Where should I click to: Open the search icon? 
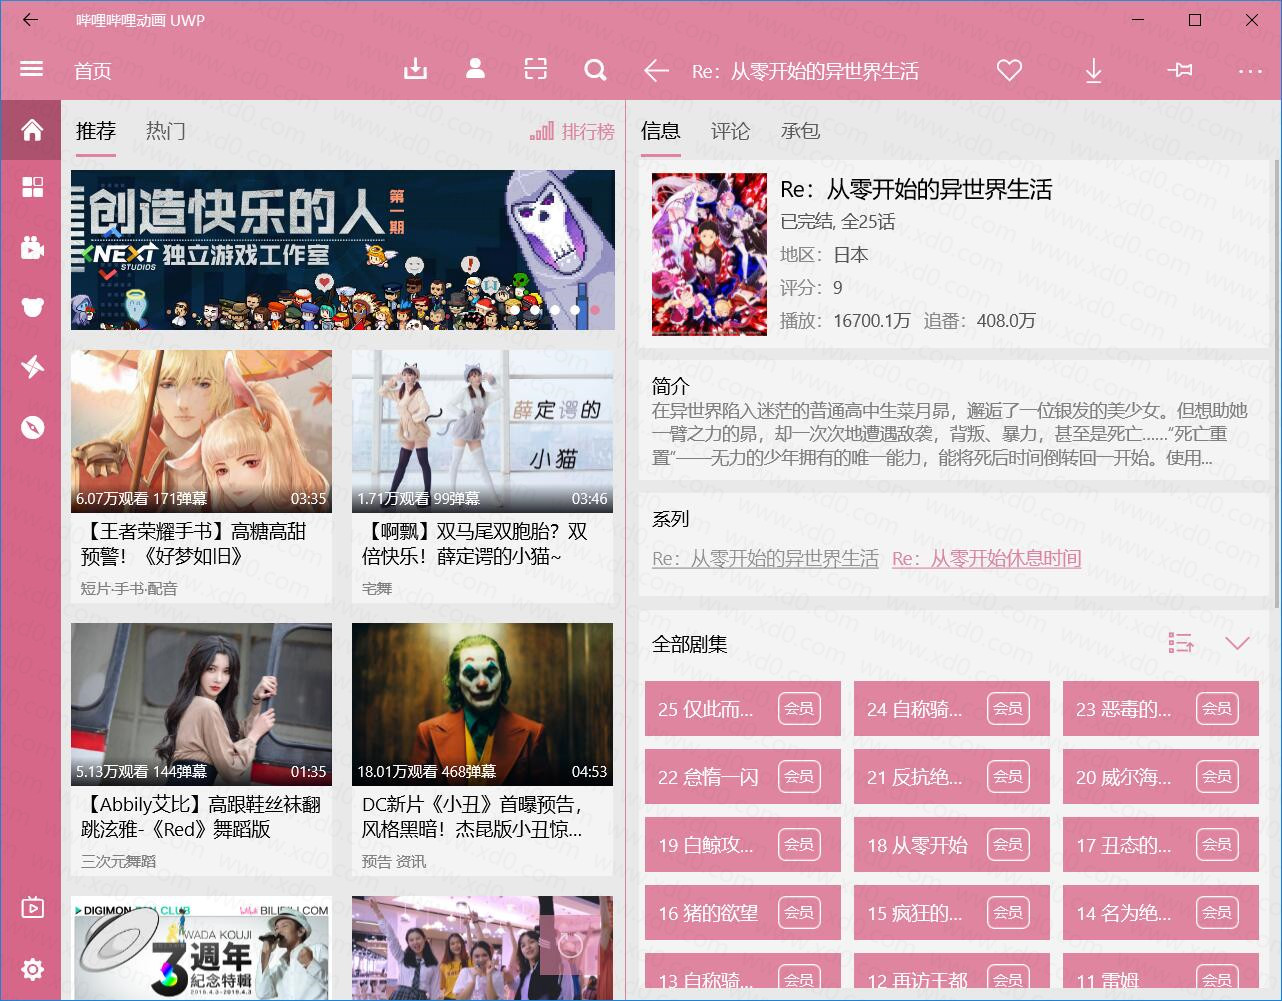point(596,69)
